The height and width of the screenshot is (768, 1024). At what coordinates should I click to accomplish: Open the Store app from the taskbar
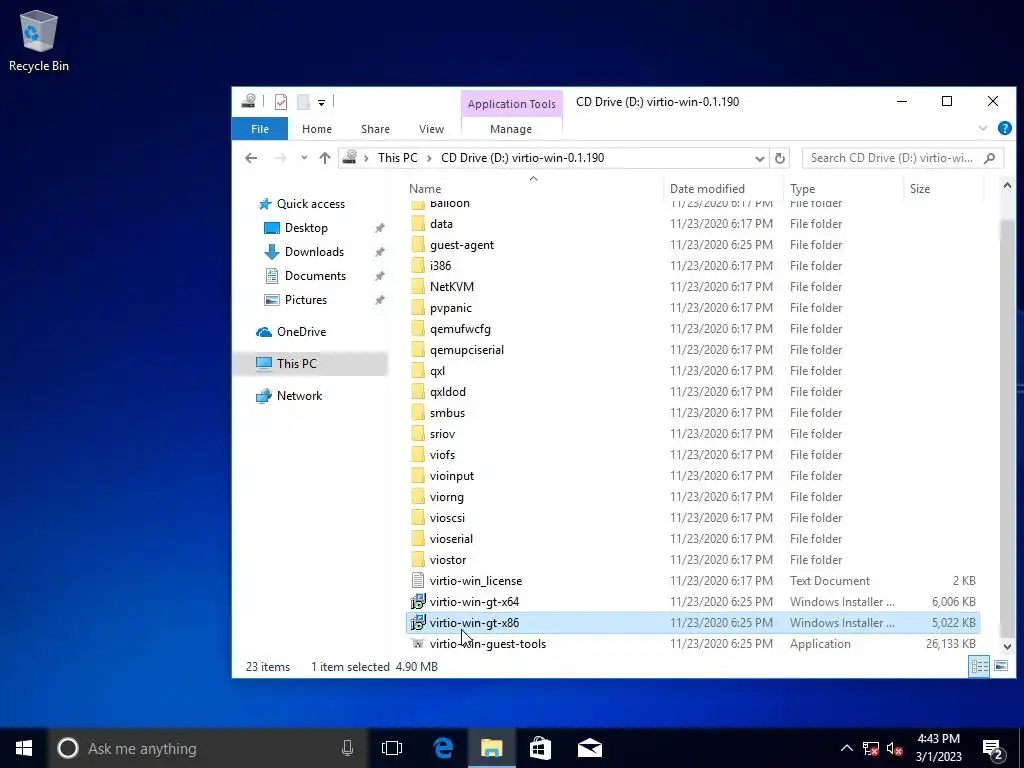540,748
